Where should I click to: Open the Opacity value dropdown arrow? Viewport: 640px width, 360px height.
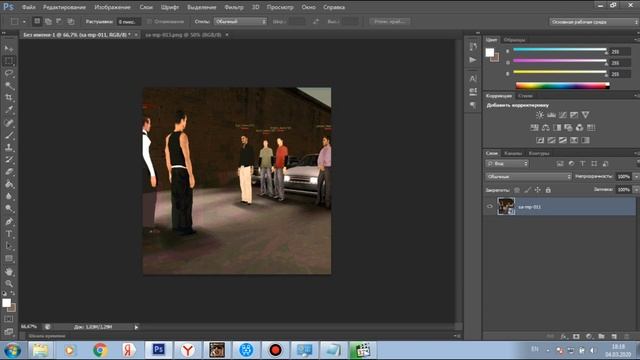click(x=636, y=177)
